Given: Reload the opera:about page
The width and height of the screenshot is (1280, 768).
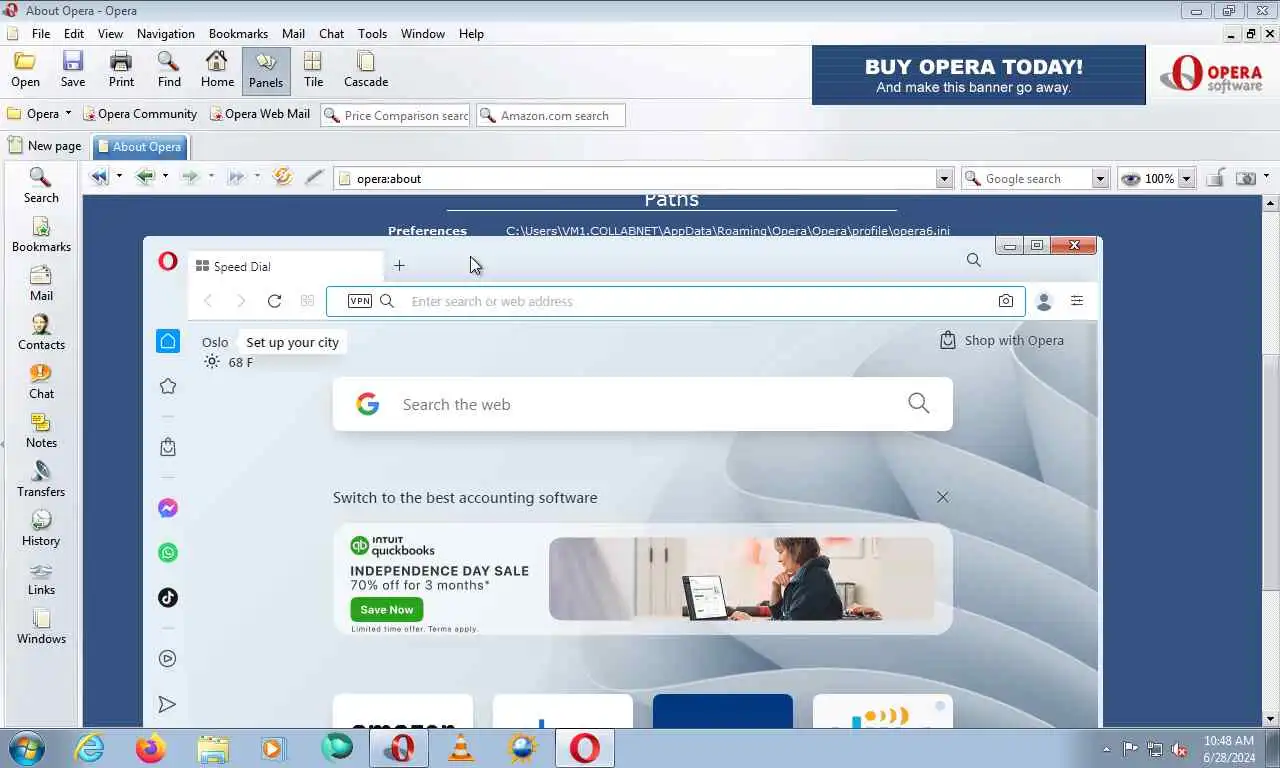Looking at the screenshot, I should click(283, 177).
